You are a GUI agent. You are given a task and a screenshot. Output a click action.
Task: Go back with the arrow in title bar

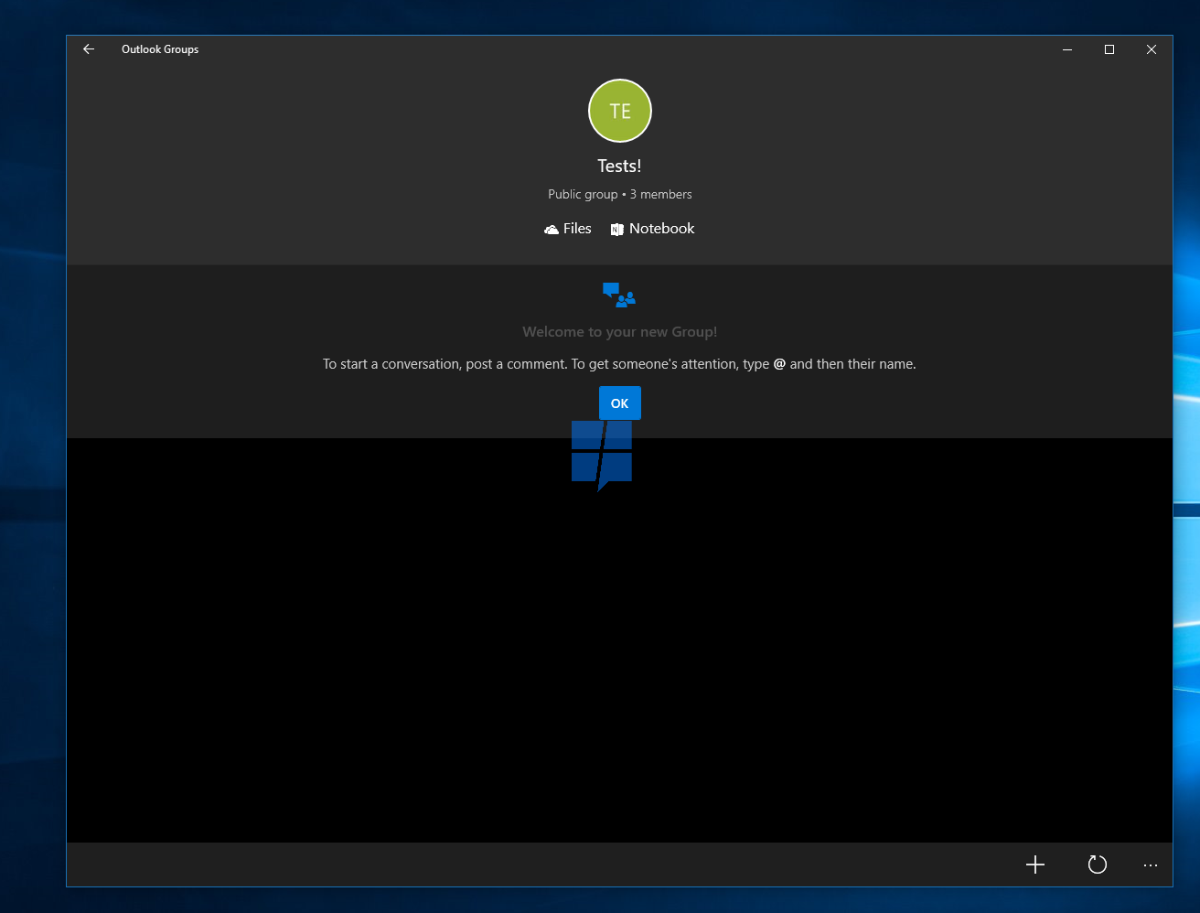coord(89,49)
